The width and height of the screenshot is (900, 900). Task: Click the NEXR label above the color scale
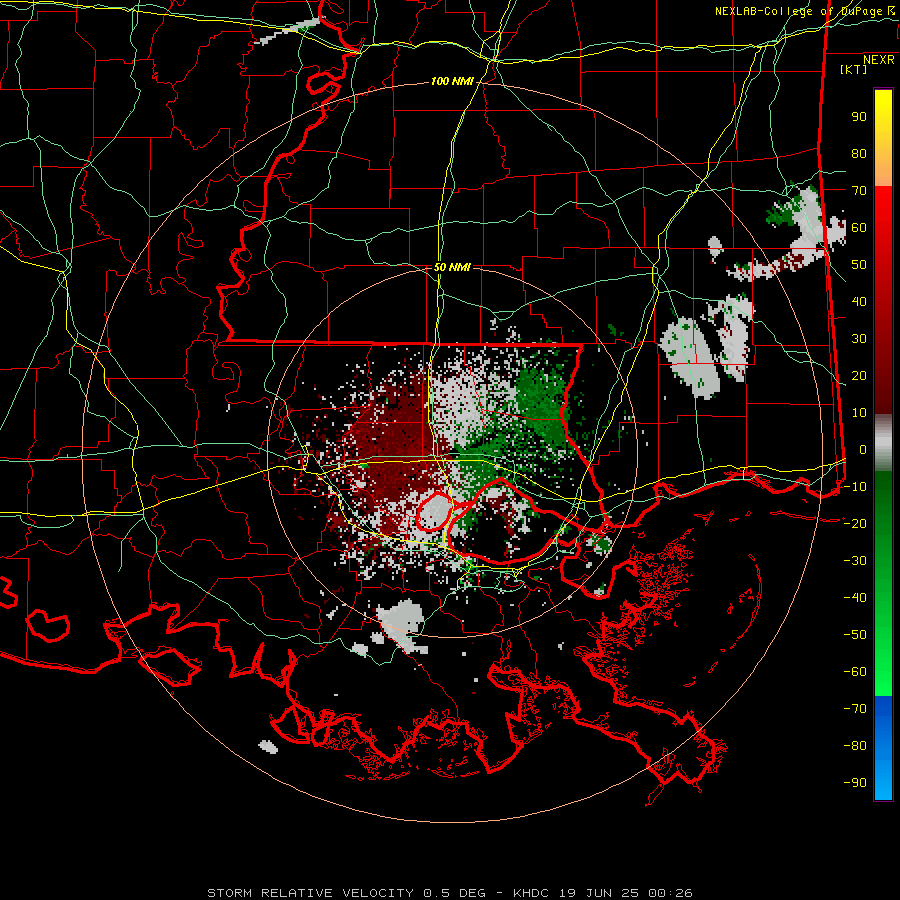click(878, 60)
